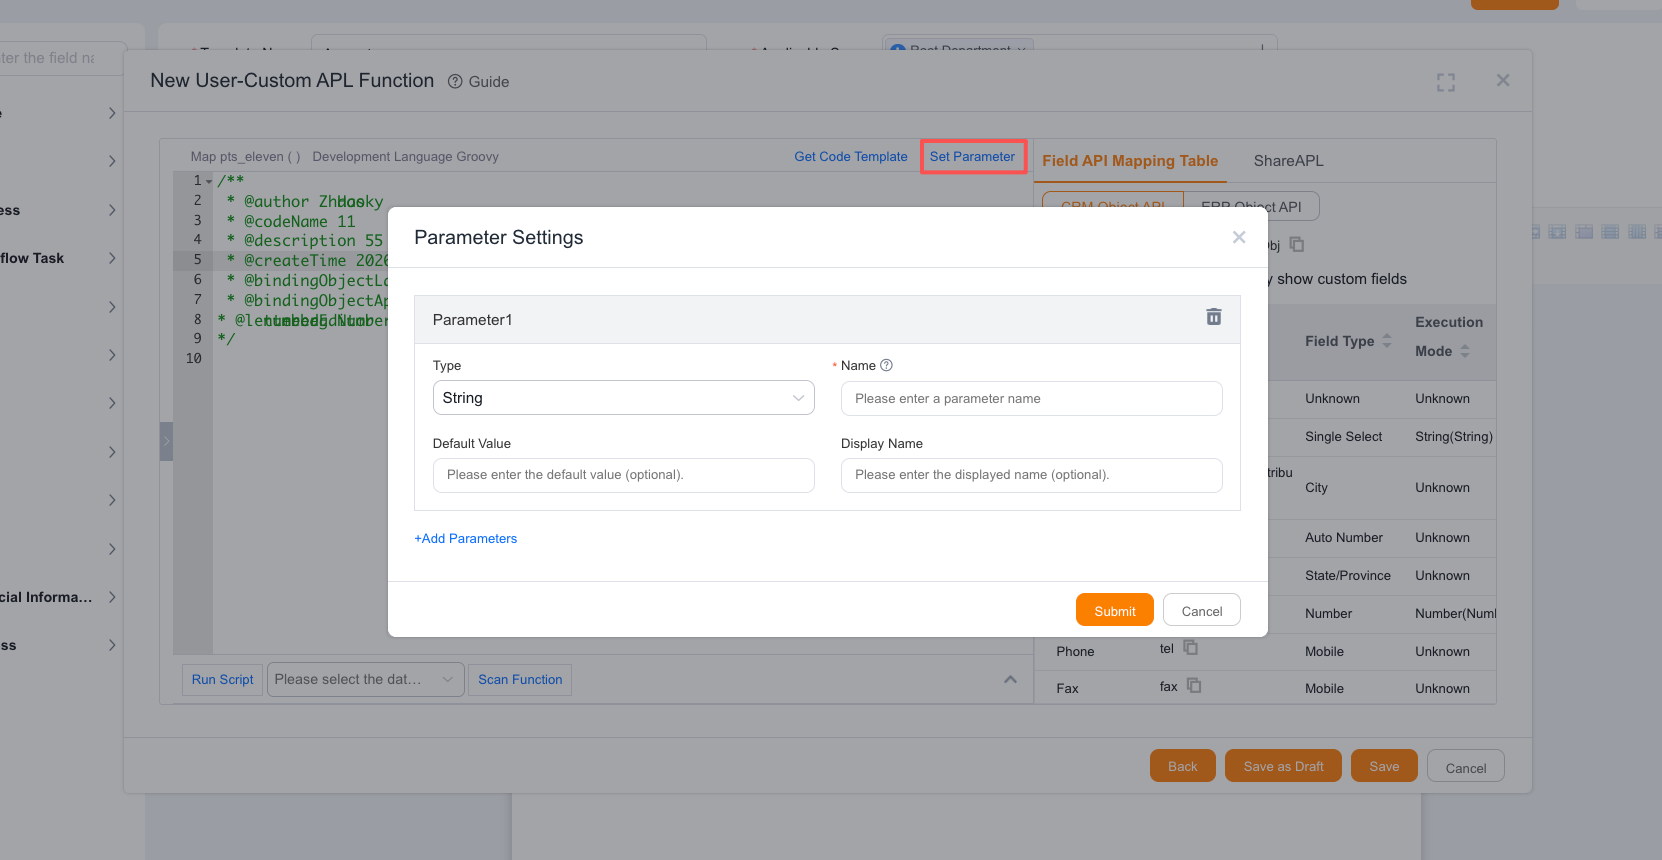Screen dimensions: 1662x860
Task: Submit the parameter settings
Action: (x=1115, y=611)
